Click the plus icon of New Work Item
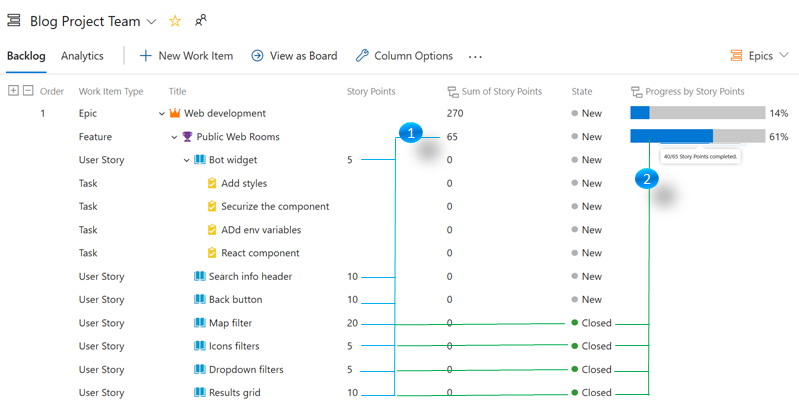Viewport: 799px width, 404px height. coord(146,56)
